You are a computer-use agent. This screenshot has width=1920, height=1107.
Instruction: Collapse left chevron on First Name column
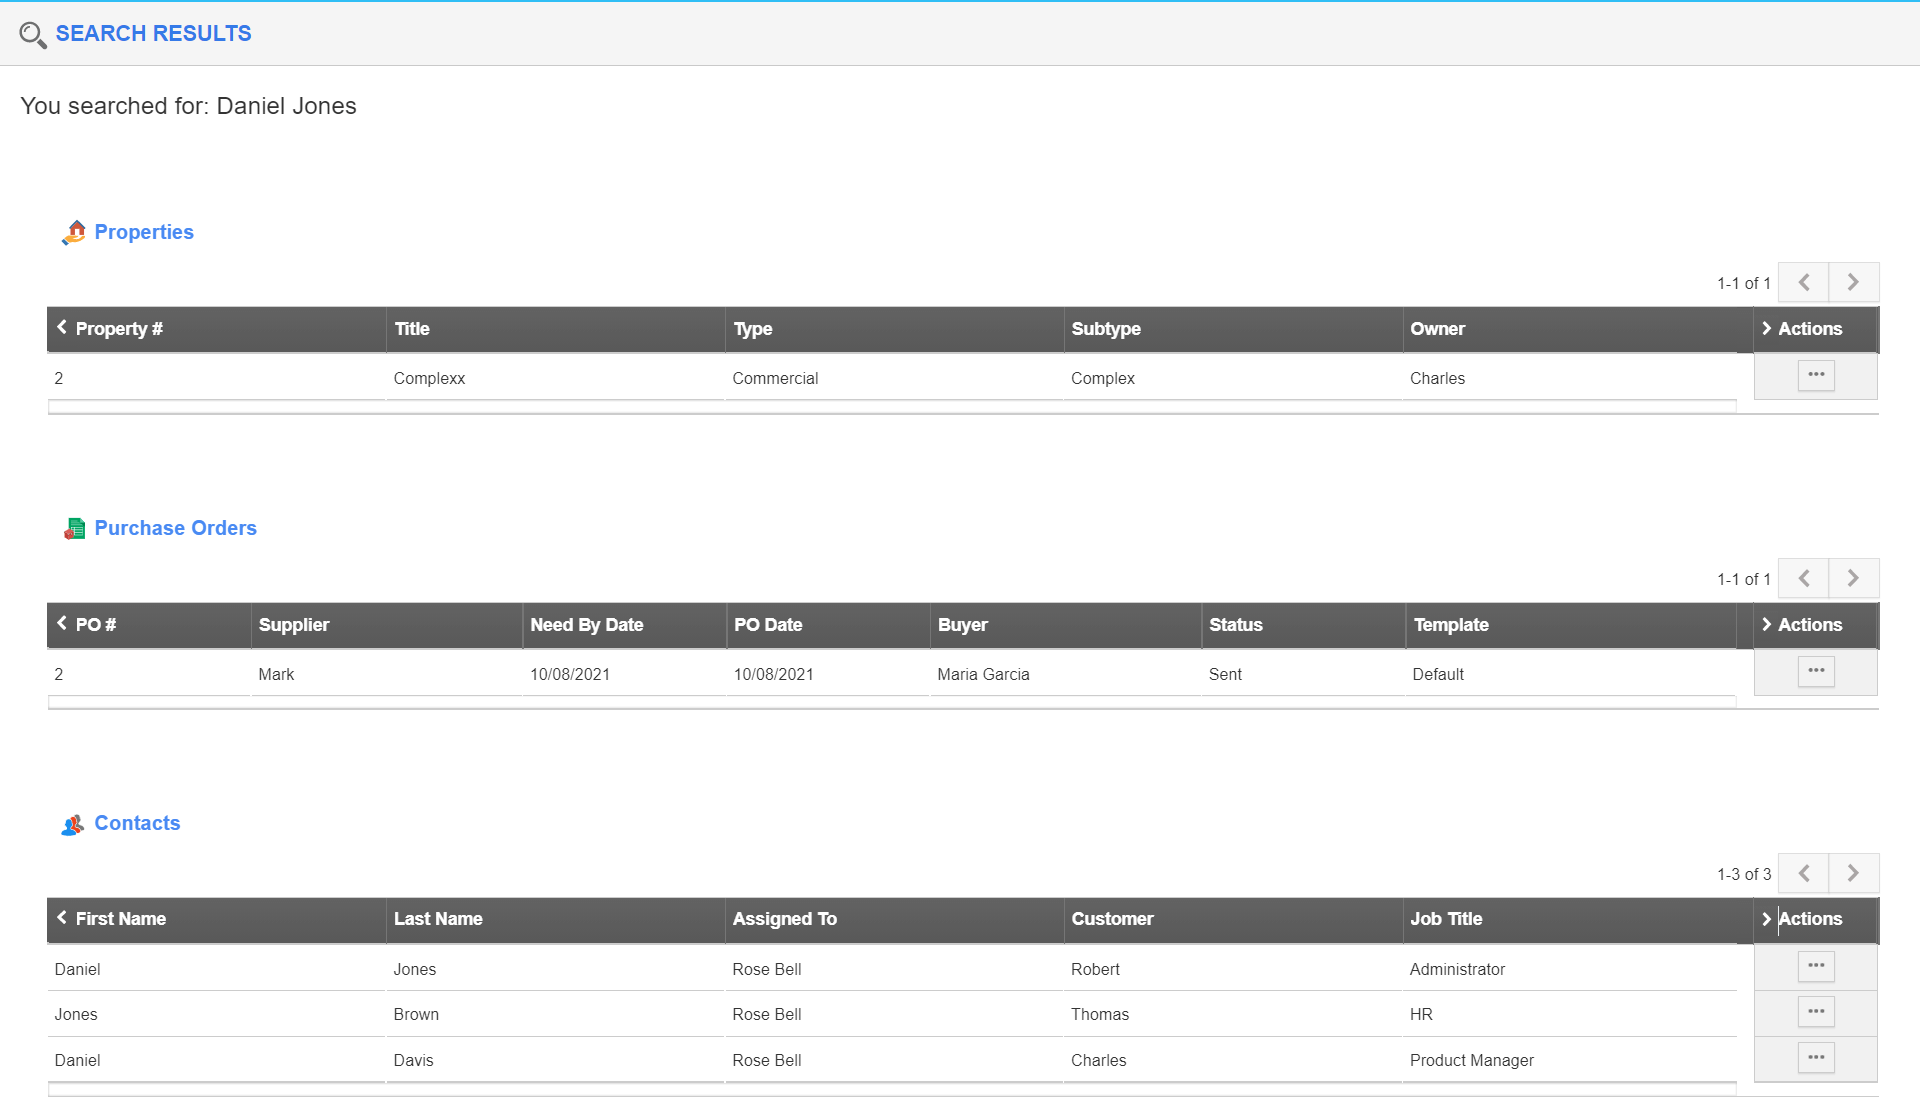pos(62,918)
